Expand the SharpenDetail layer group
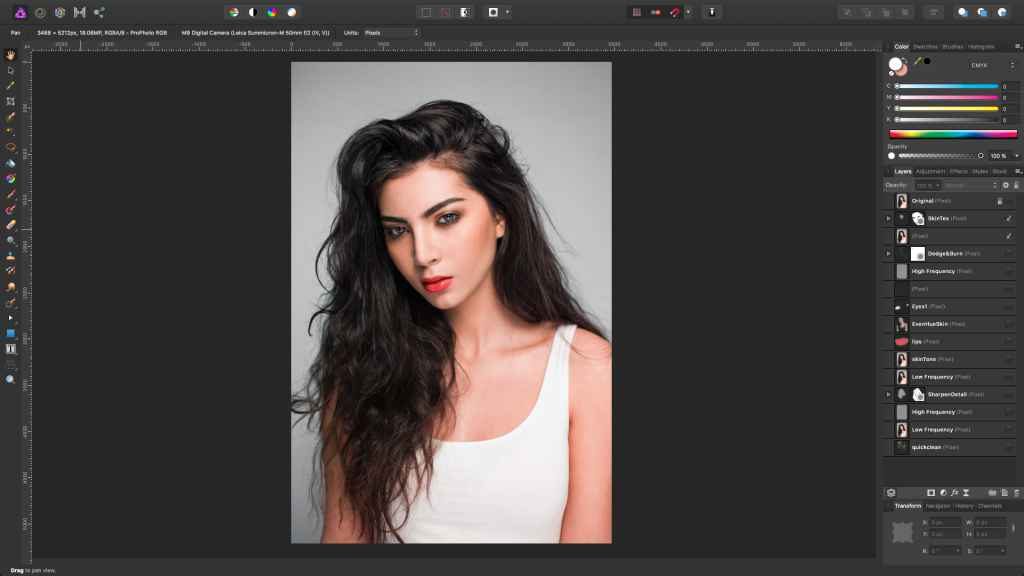Viewport: 1024px width, 576px height. (888, 394)
